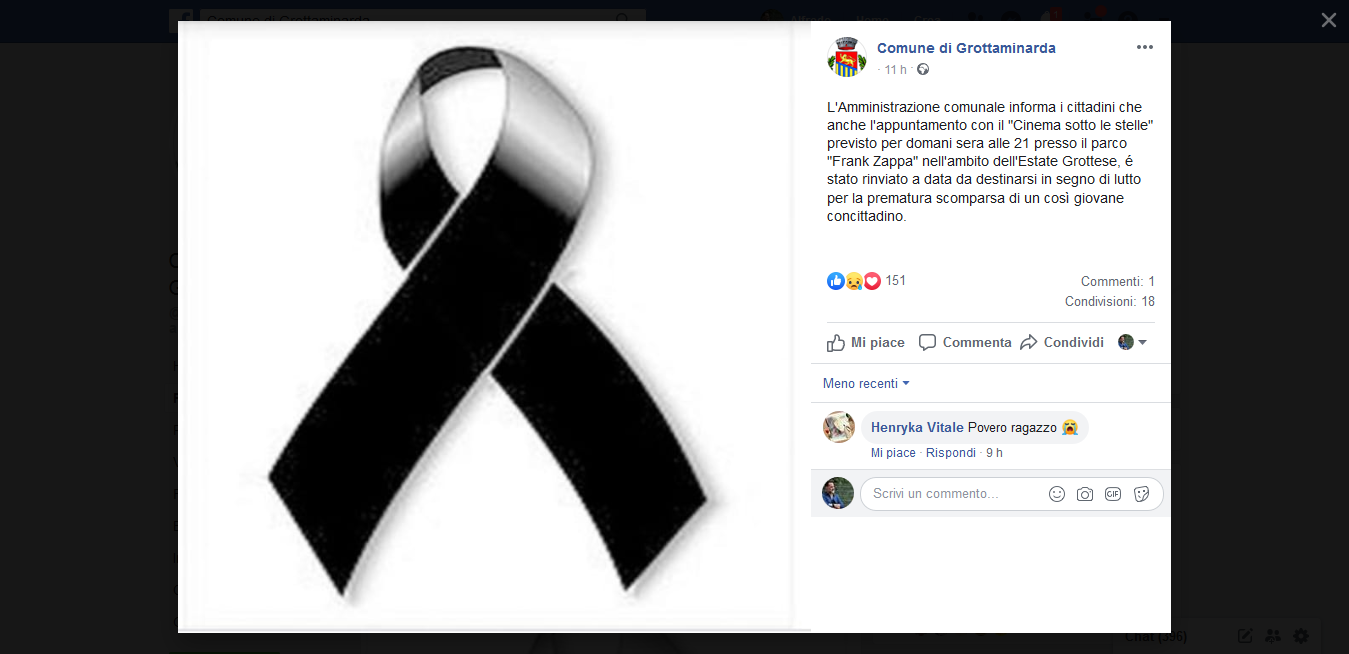Image resolution: width=1349 pixels, height=654 pixels.
Task: Share the post via Condividi
Action: pyautogui.click(x=1062, y=343)
